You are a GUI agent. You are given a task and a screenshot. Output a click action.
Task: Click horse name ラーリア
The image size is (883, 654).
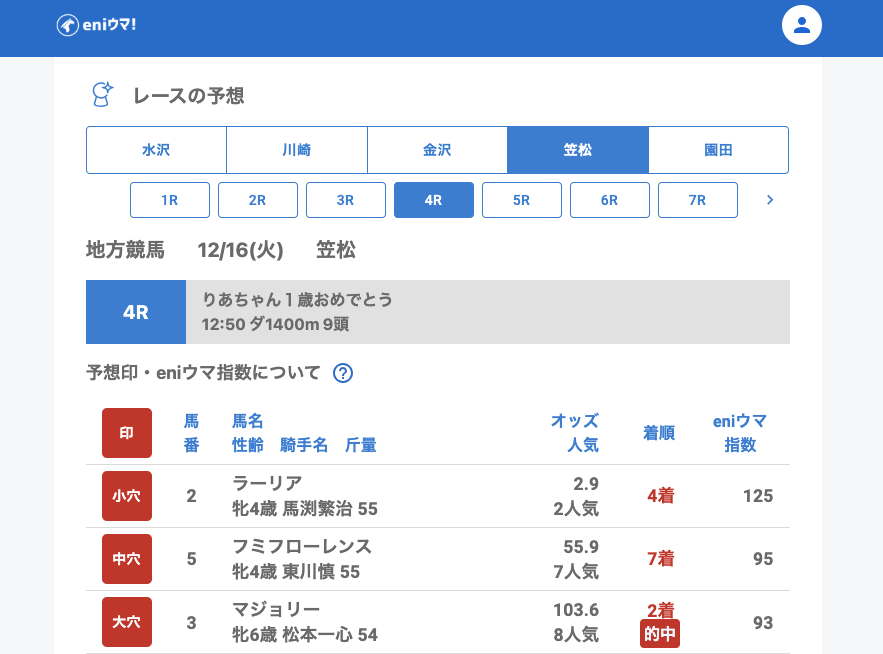click(267, 483)
